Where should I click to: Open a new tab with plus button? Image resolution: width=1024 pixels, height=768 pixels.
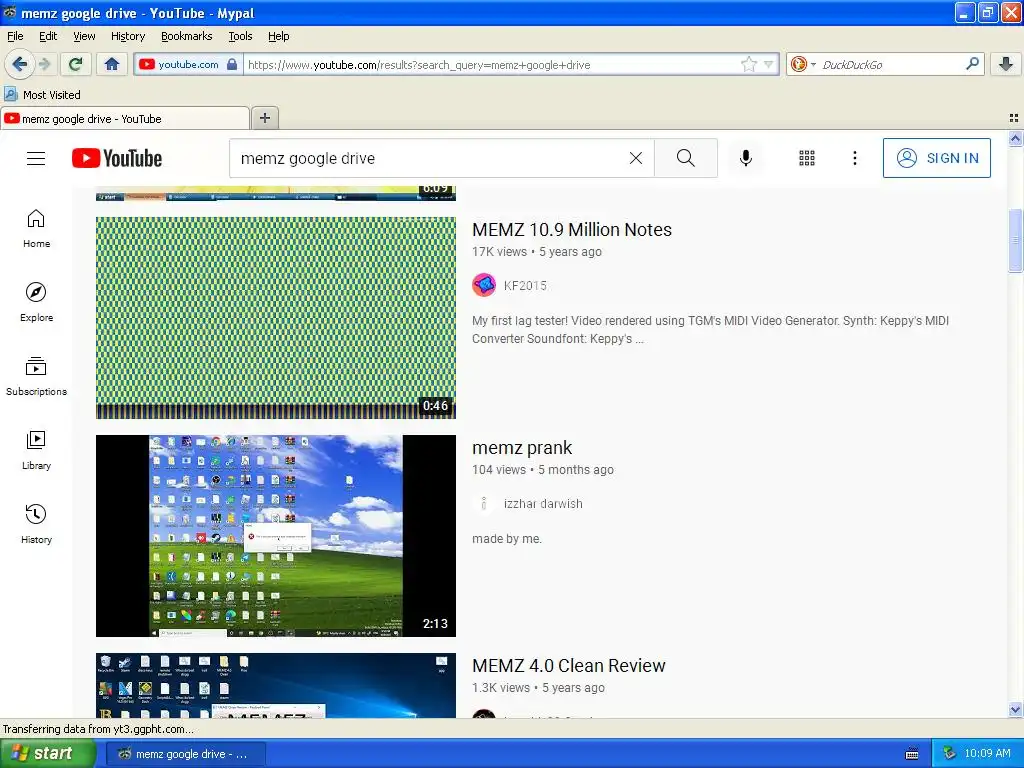264,118
